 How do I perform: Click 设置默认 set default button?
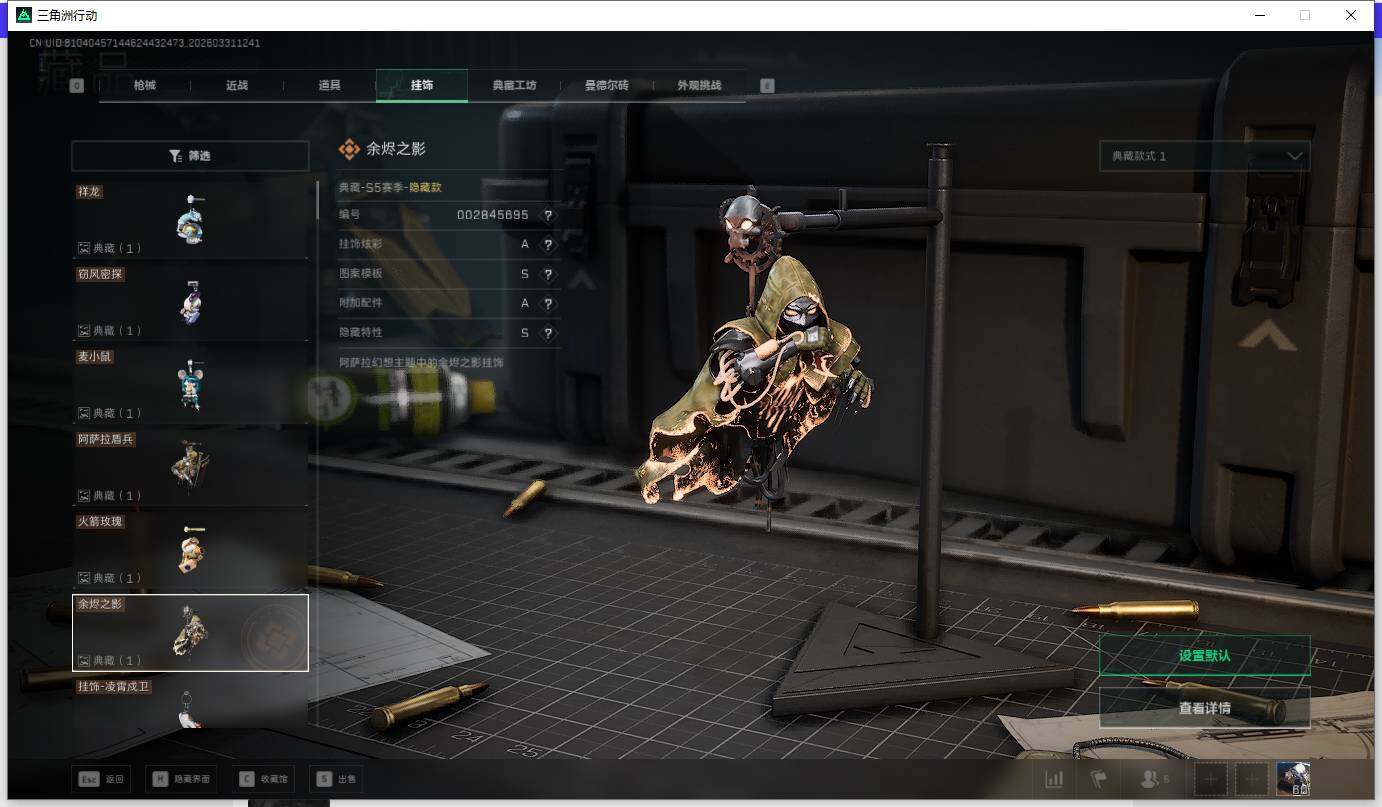[x=1204, y=656]
